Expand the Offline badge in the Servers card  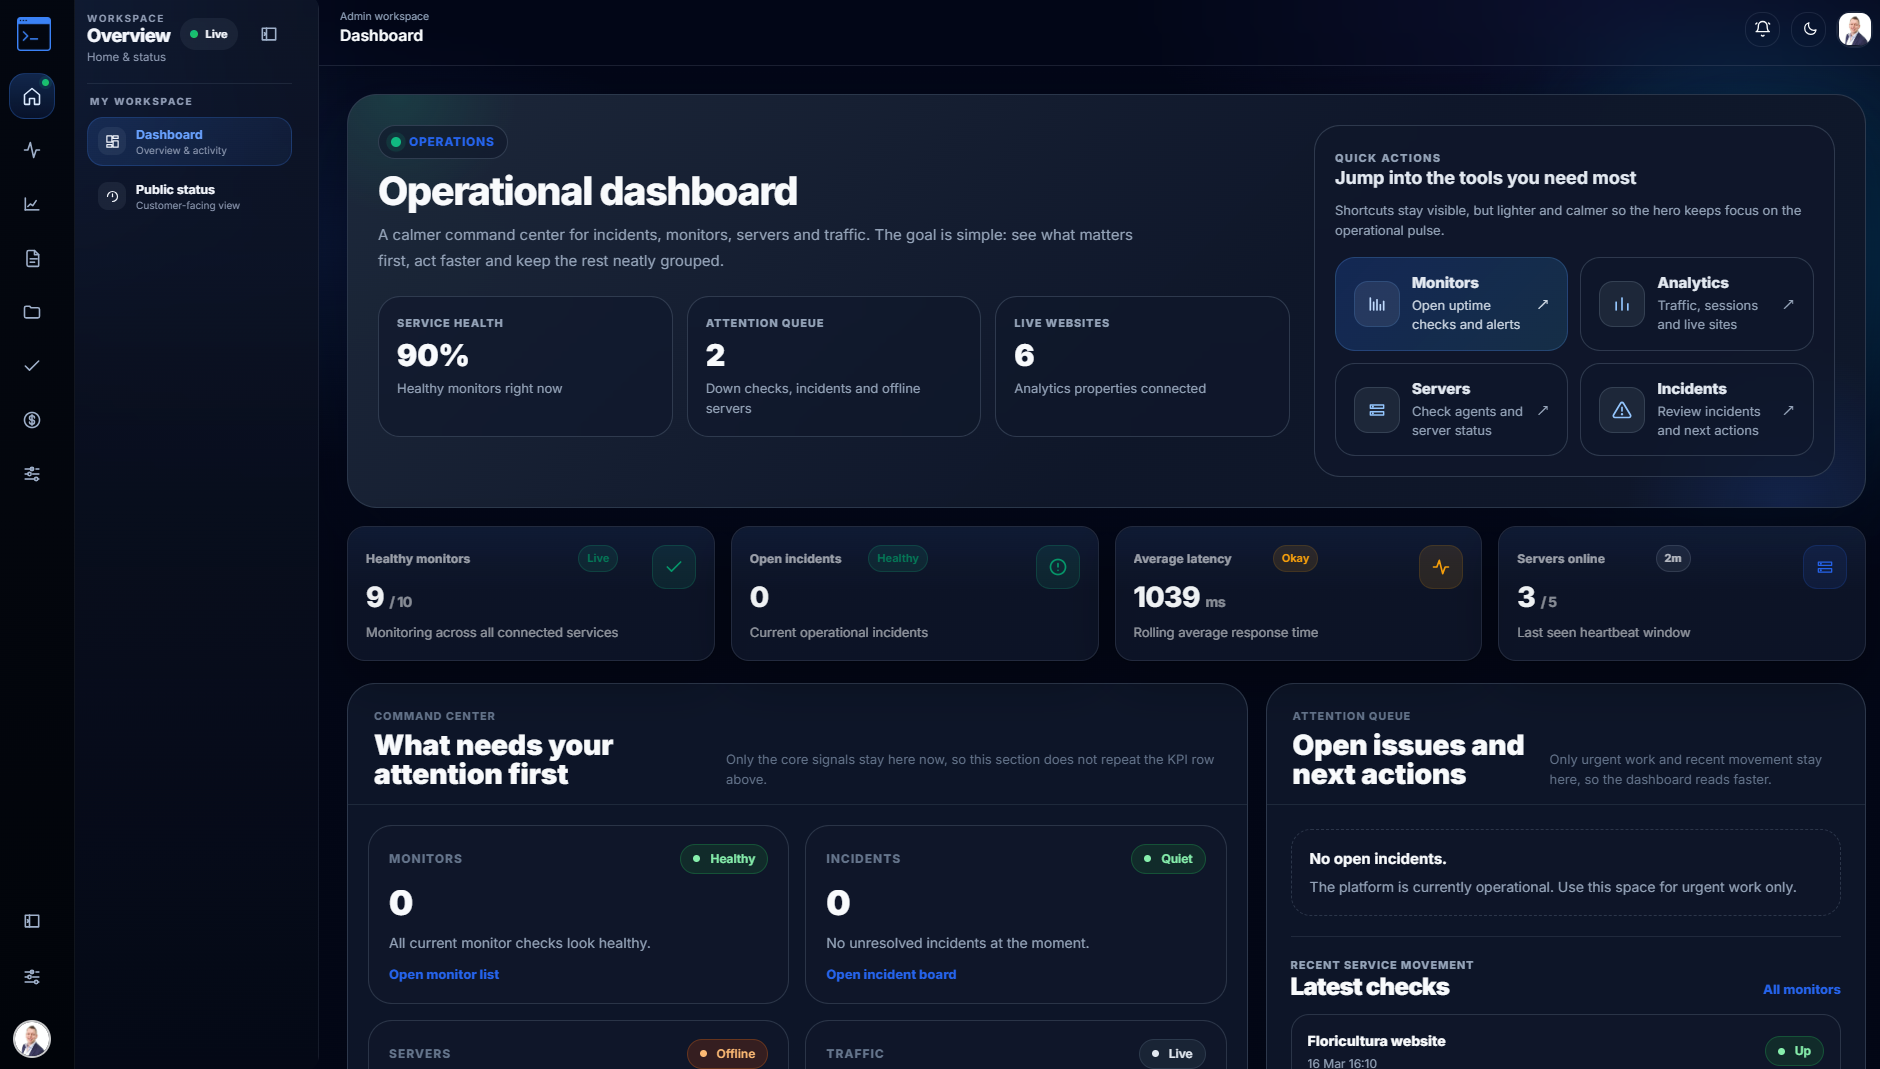point(727,1054)
